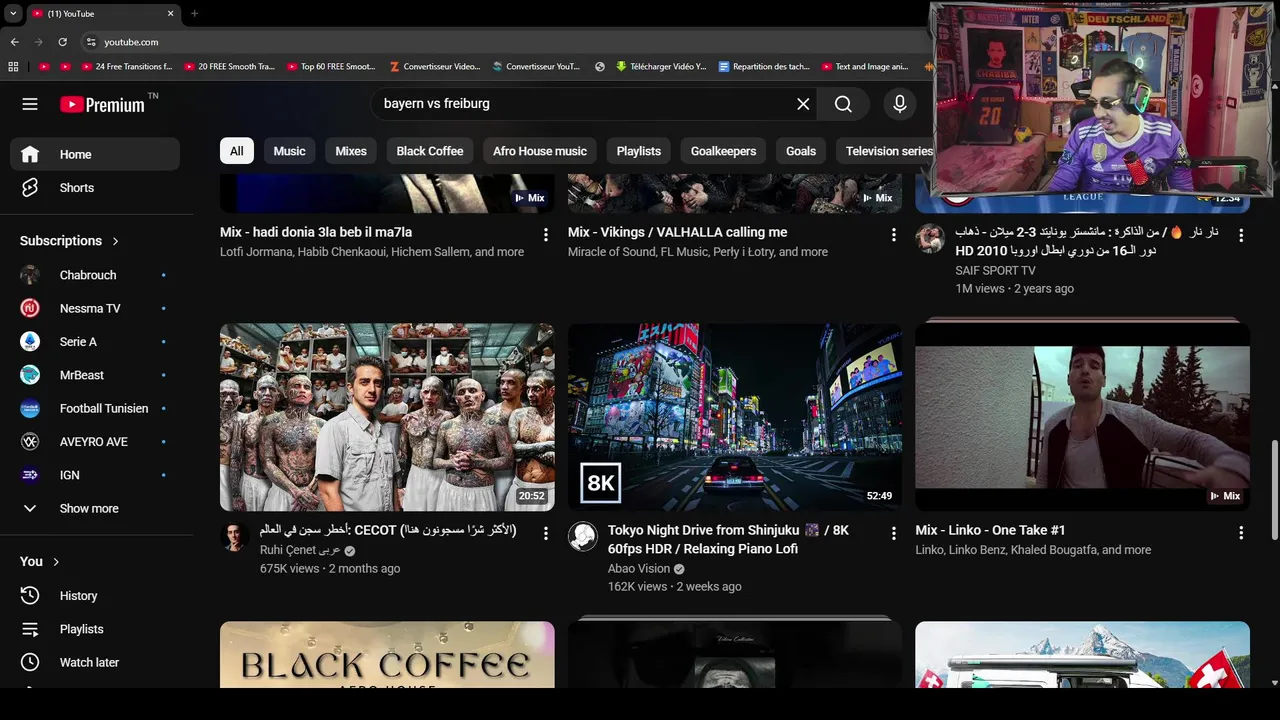Image resolution: width=1280 pixels, height=720 pixels.
Task: Select the Goalkeepers filter chip
Action: click(x=724, y=151)
